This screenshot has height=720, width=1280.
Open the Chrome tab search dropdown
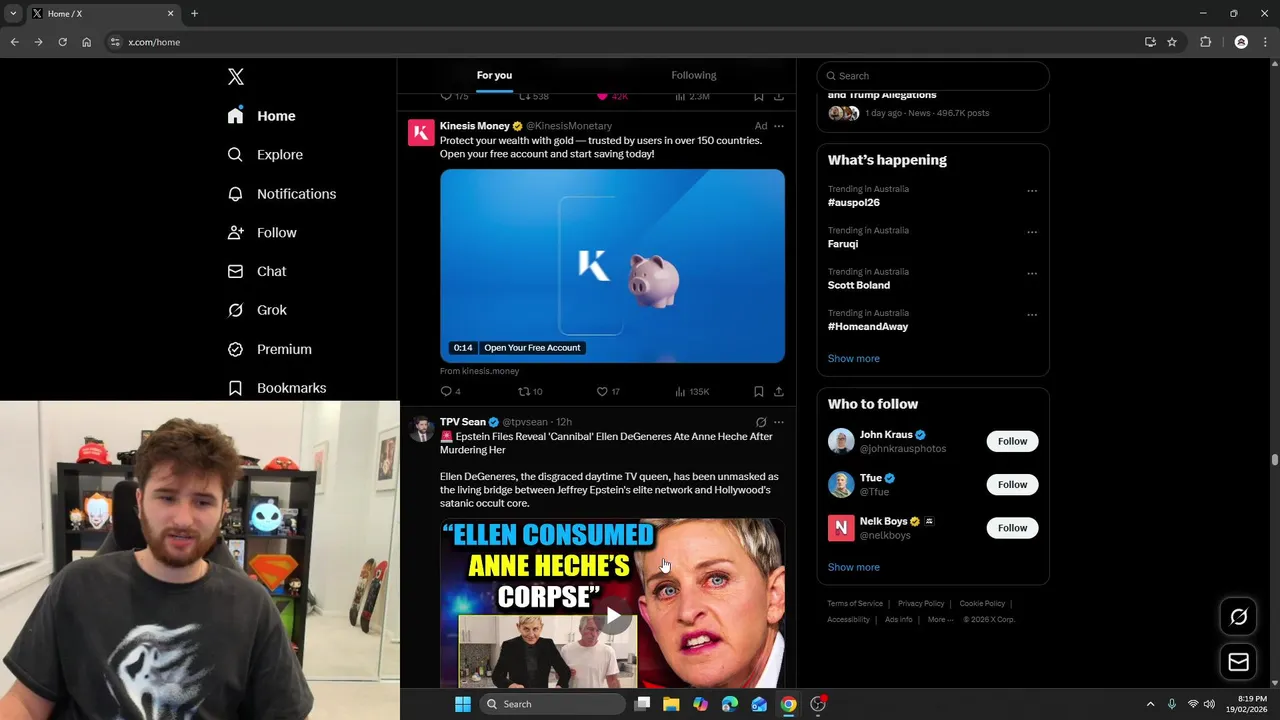pos(13,13)
